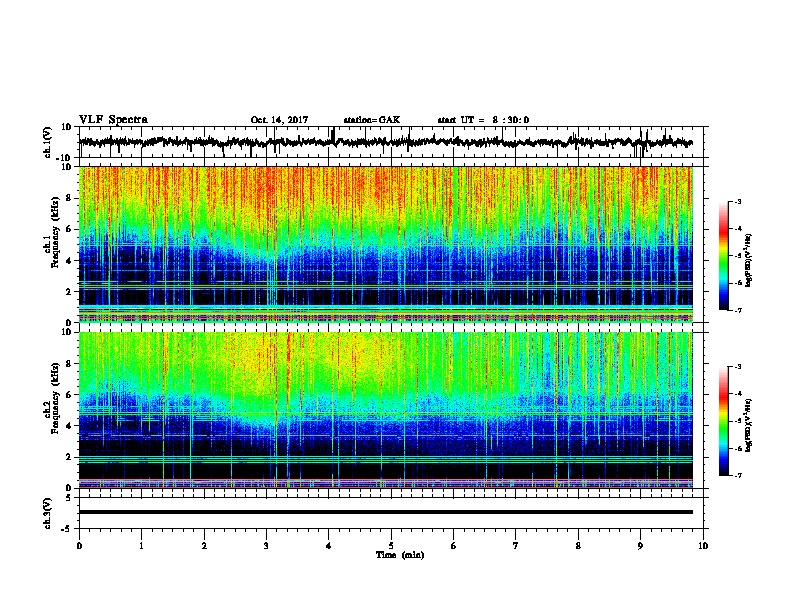The height and width of the screenshot is (612, 792).
Task: Click the "-3" label on ch.2 color bar
Action: pyautogui.click(x=737, y=367)
